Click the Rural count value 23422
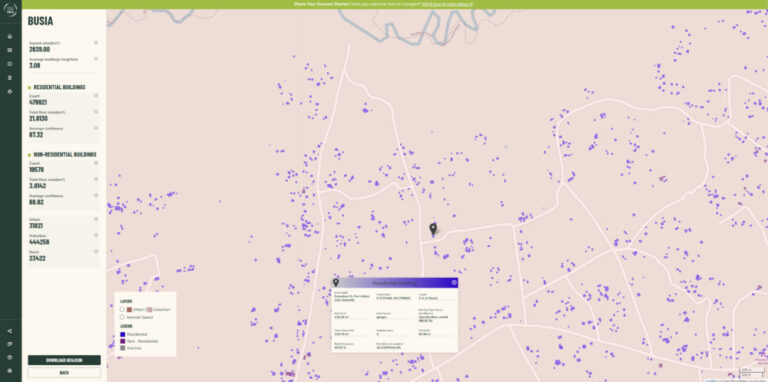The width and height of the screenshot is (768, 382). 37,258
